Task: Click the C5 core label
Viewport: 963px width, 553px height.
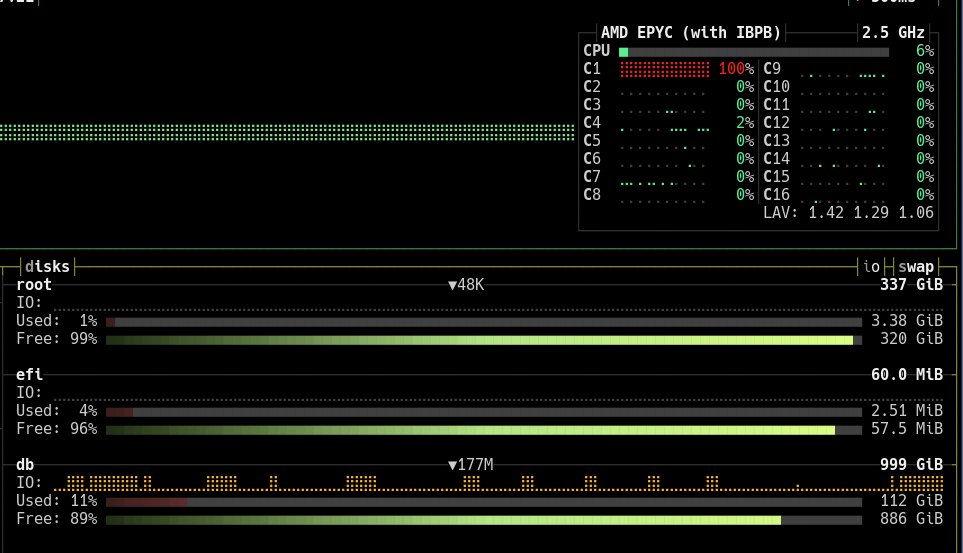Action: coord(592,141)
